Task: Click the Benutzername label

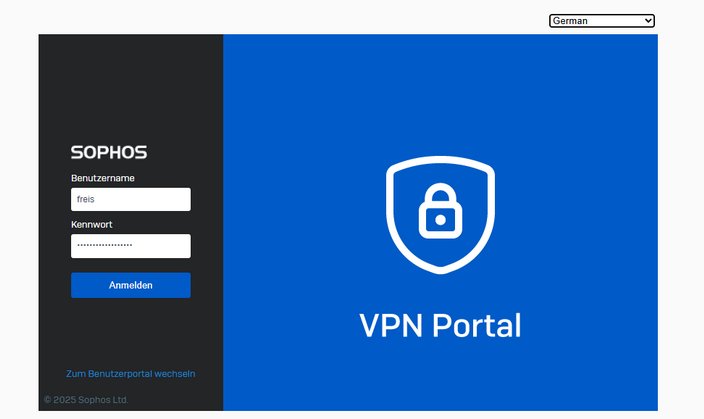Action: 103,178
